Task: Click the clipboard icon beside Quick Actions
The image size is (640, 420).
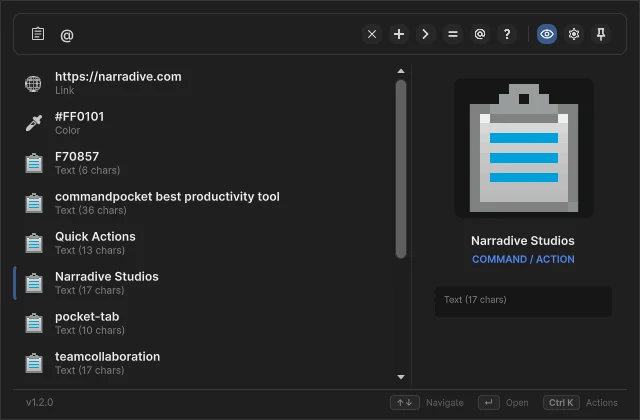Action: coord(34,243)
